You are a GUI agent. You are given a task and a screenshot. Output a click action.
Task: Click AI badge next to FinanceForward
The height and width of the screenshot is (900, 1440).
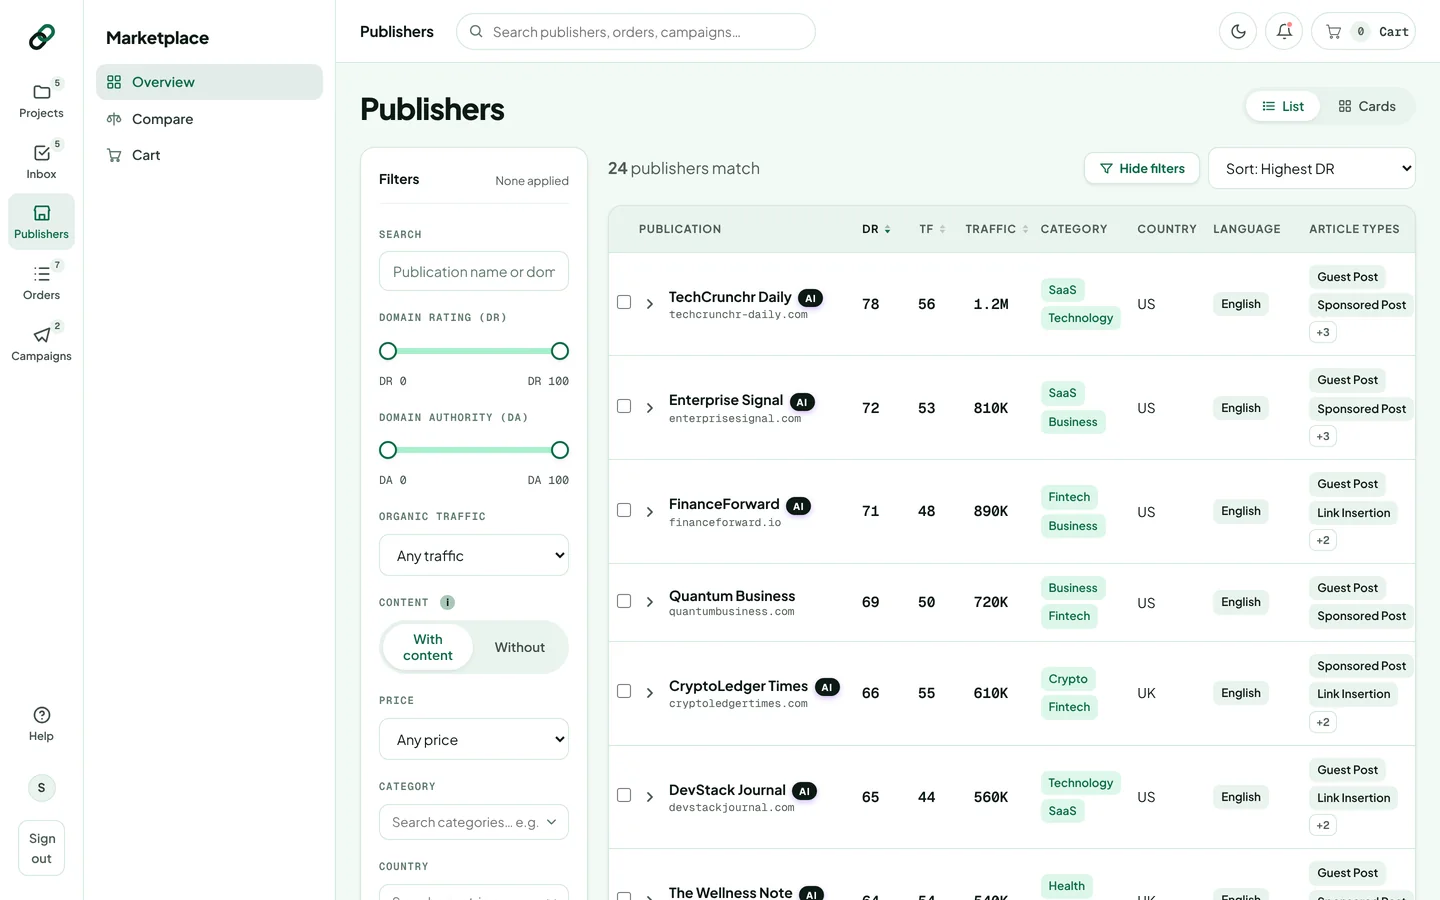(x=798, y=506)
